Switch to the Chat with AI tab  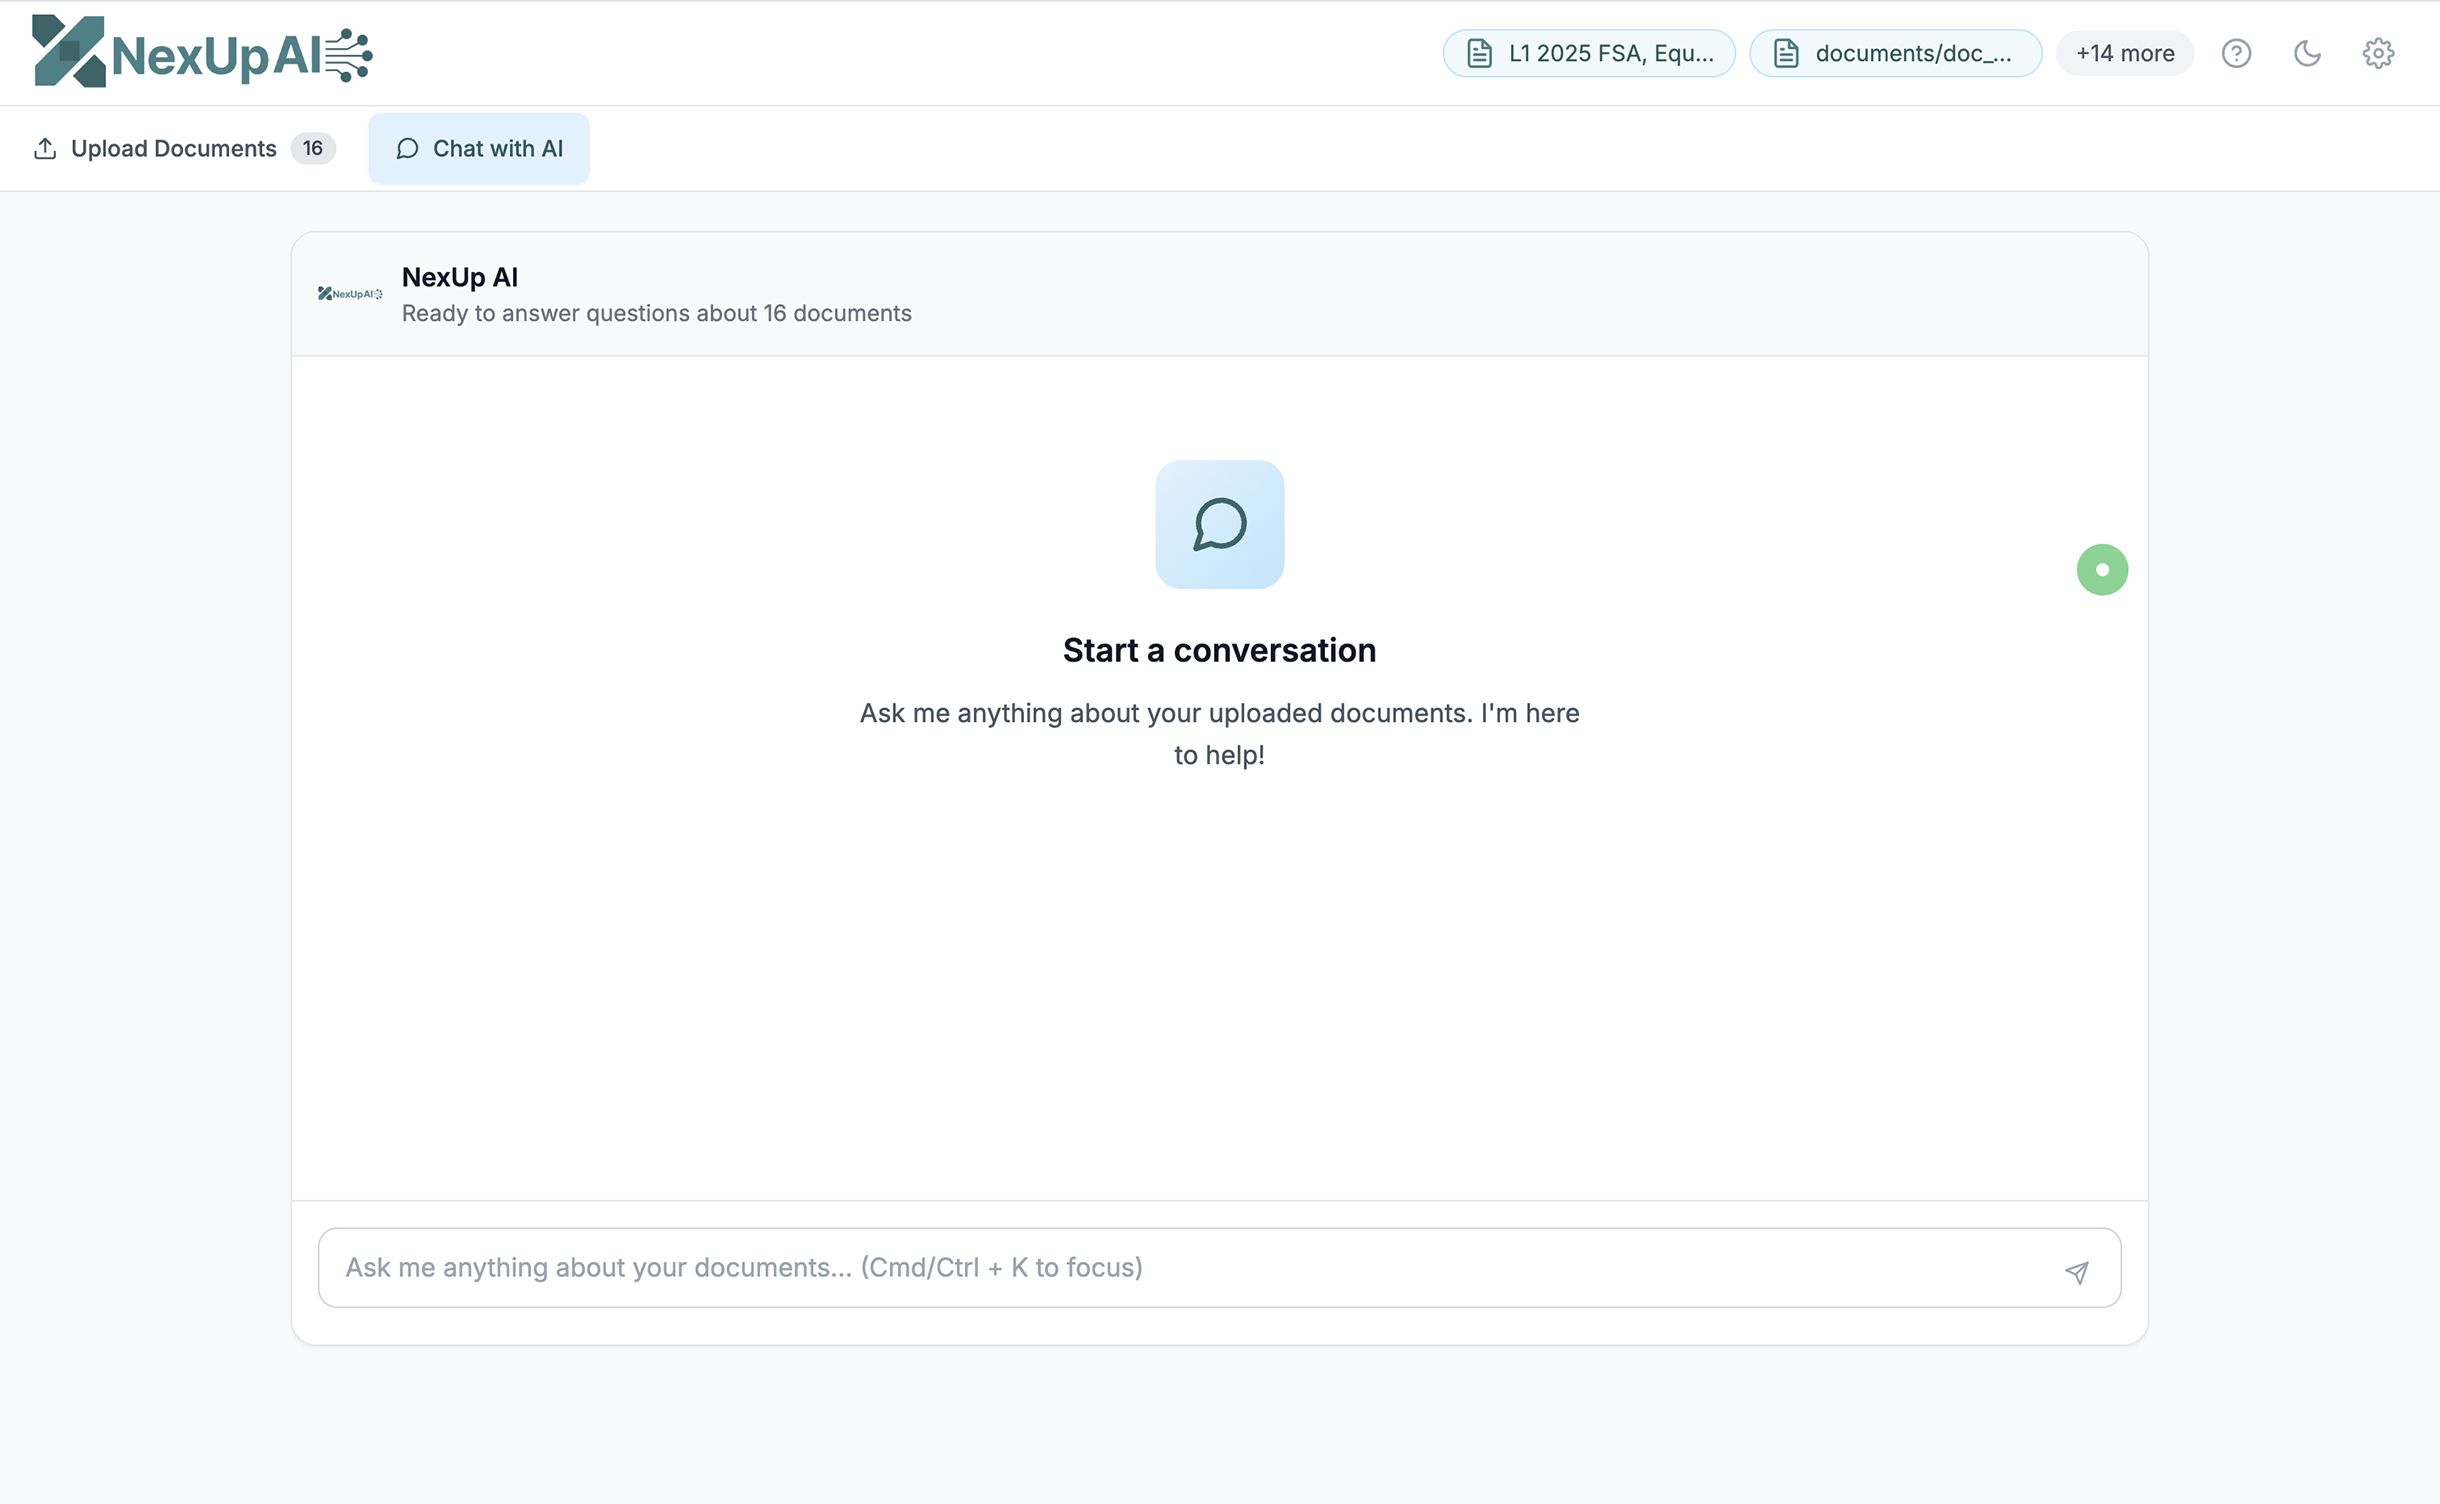[x=479, y=148]
